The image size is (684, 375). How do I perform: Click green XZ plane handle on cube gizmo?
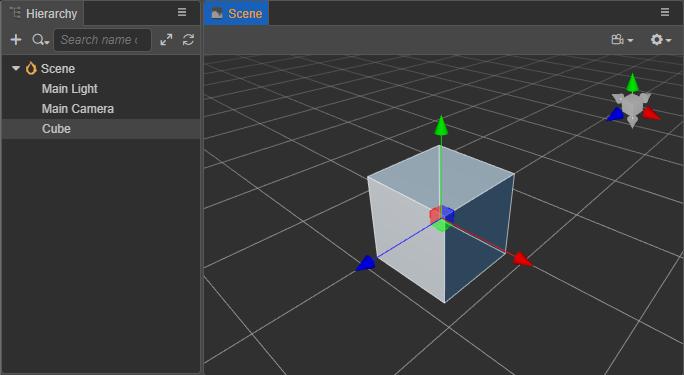click(442, 225)
